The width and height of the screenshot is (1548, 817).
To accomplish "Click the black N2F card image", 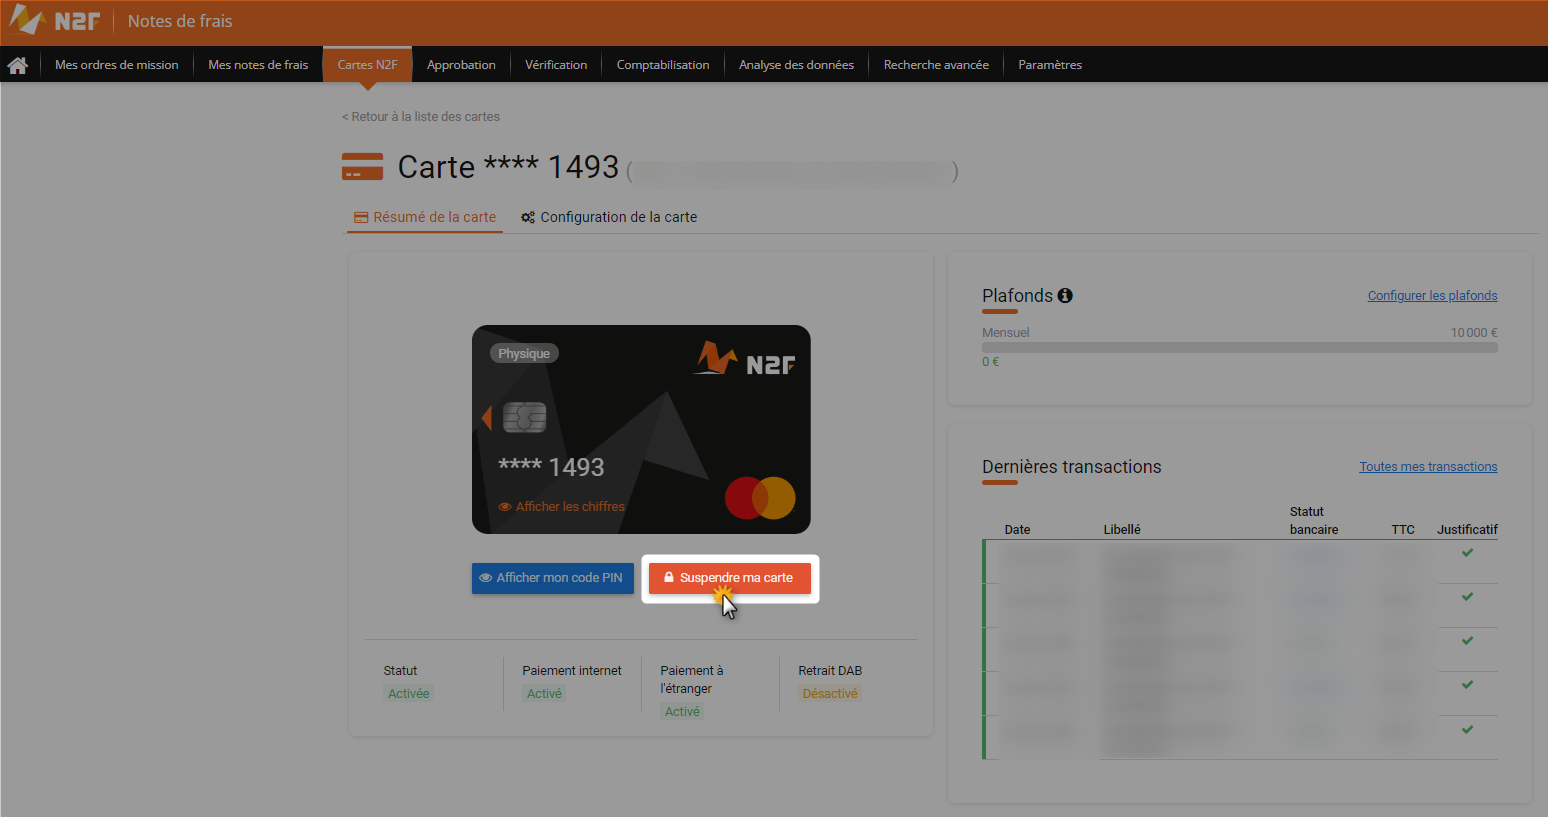I will pos(641,429).
